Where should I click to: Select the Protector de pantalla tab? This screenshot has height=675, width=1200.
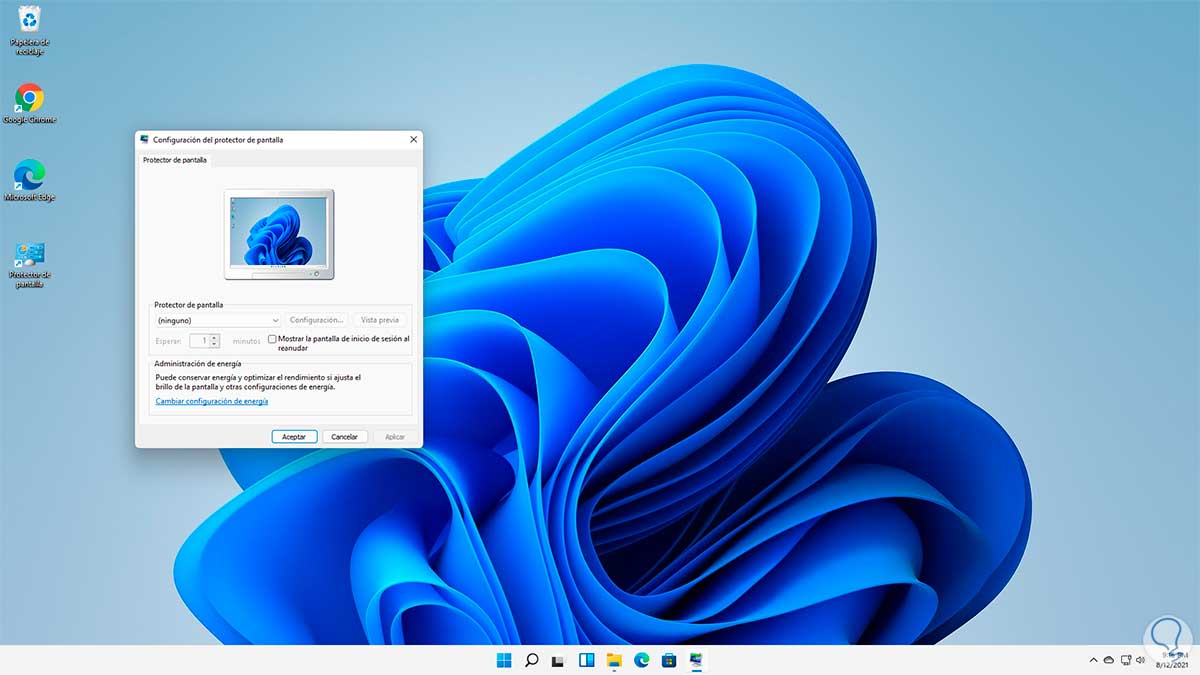[175, 160]
